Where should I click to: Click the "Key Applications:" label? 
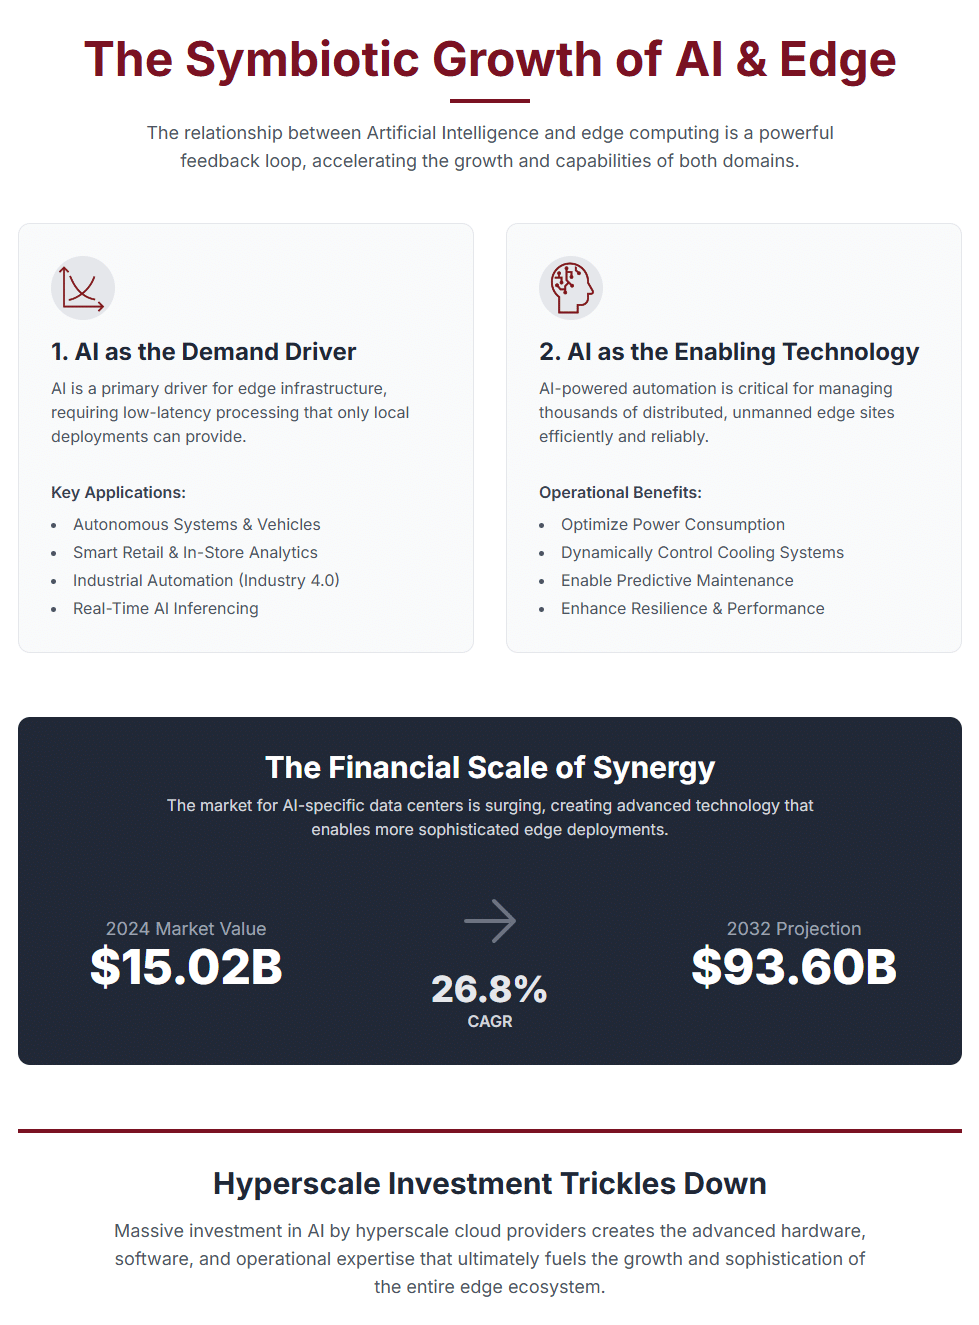[x=118, y=492]
